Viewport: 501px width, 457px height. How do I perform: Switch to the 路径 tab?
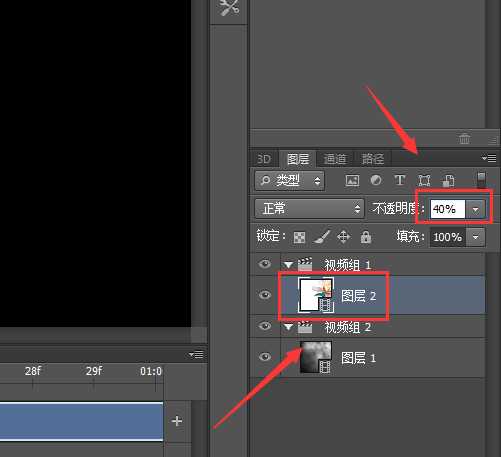pos(373,159)
